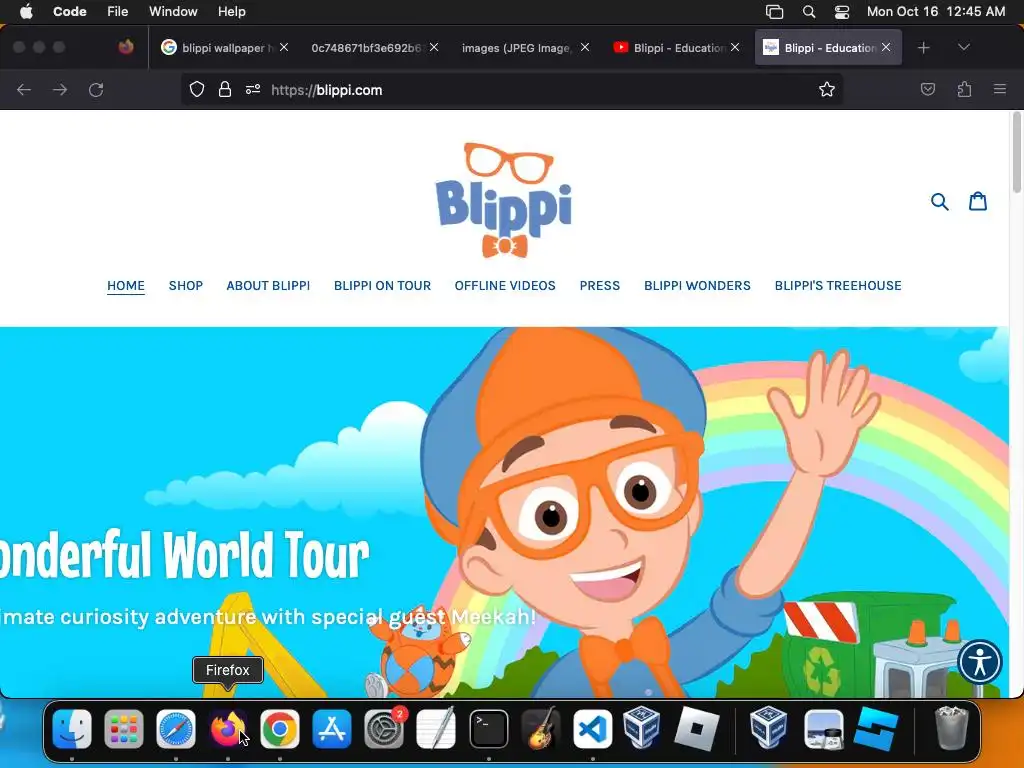
Task: Launch Safari from the Dock
Action: point(176,729)
